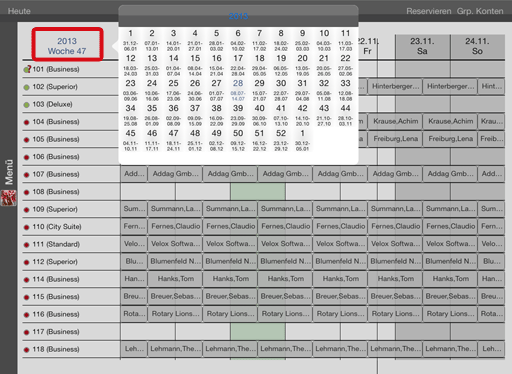512x374 pixels.
Task: Open Rotary Lions booking on Saturday 23.11.
Action: coord(450,314)
